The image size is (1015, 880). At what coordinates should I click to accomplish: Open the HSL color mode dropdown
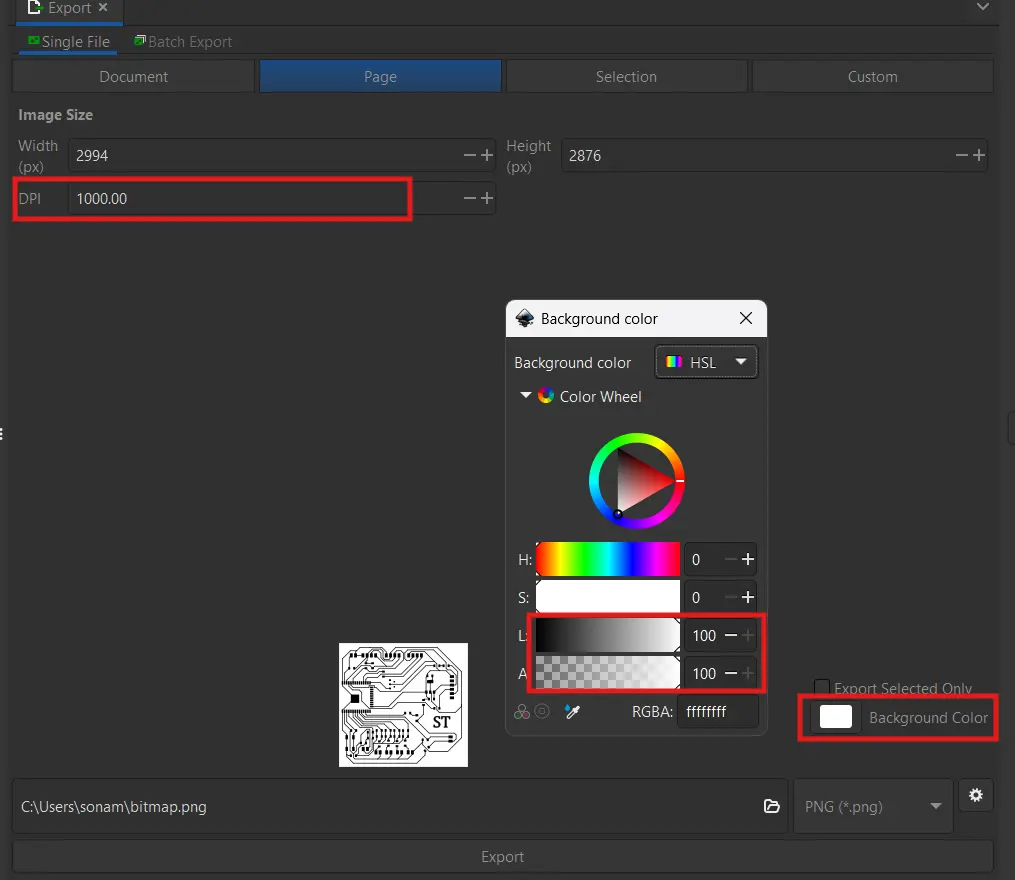click(x=706, y=362)
